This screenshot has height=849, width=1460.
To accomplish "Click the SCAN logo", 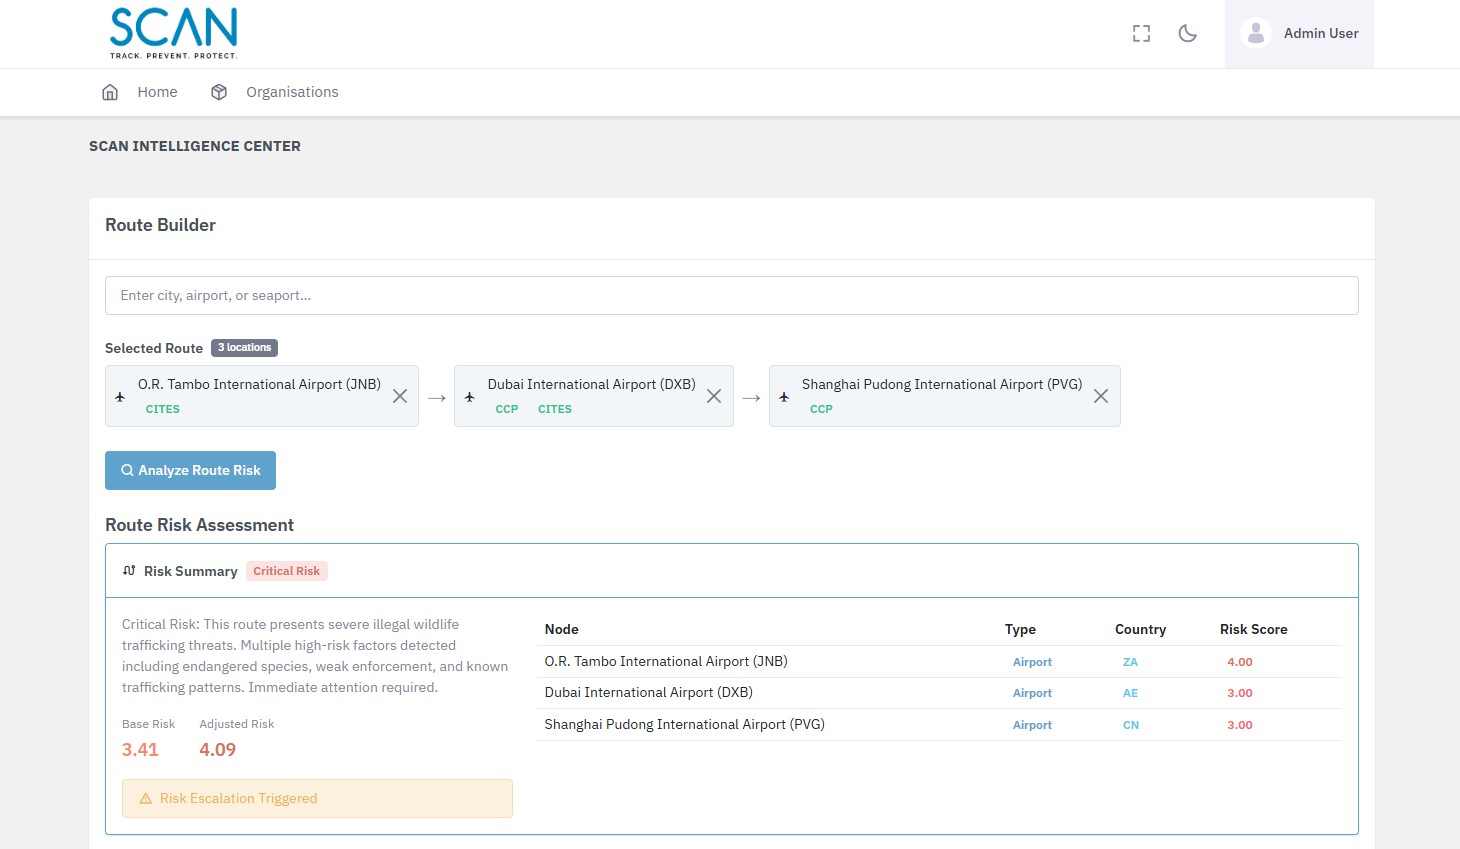I will click(173, 33).
